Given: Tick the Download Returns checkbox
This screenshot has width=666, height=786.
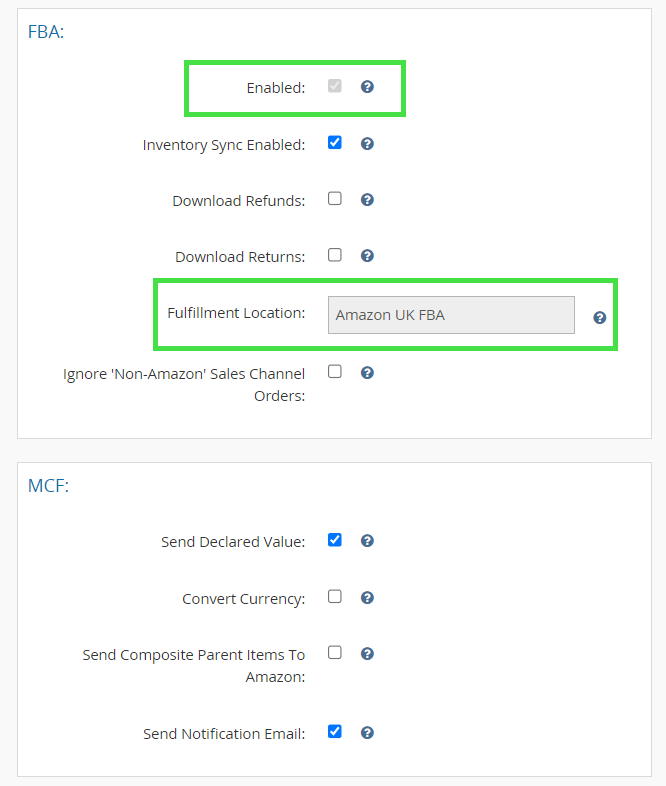Looking at the screenshot, I should [335, 254].
